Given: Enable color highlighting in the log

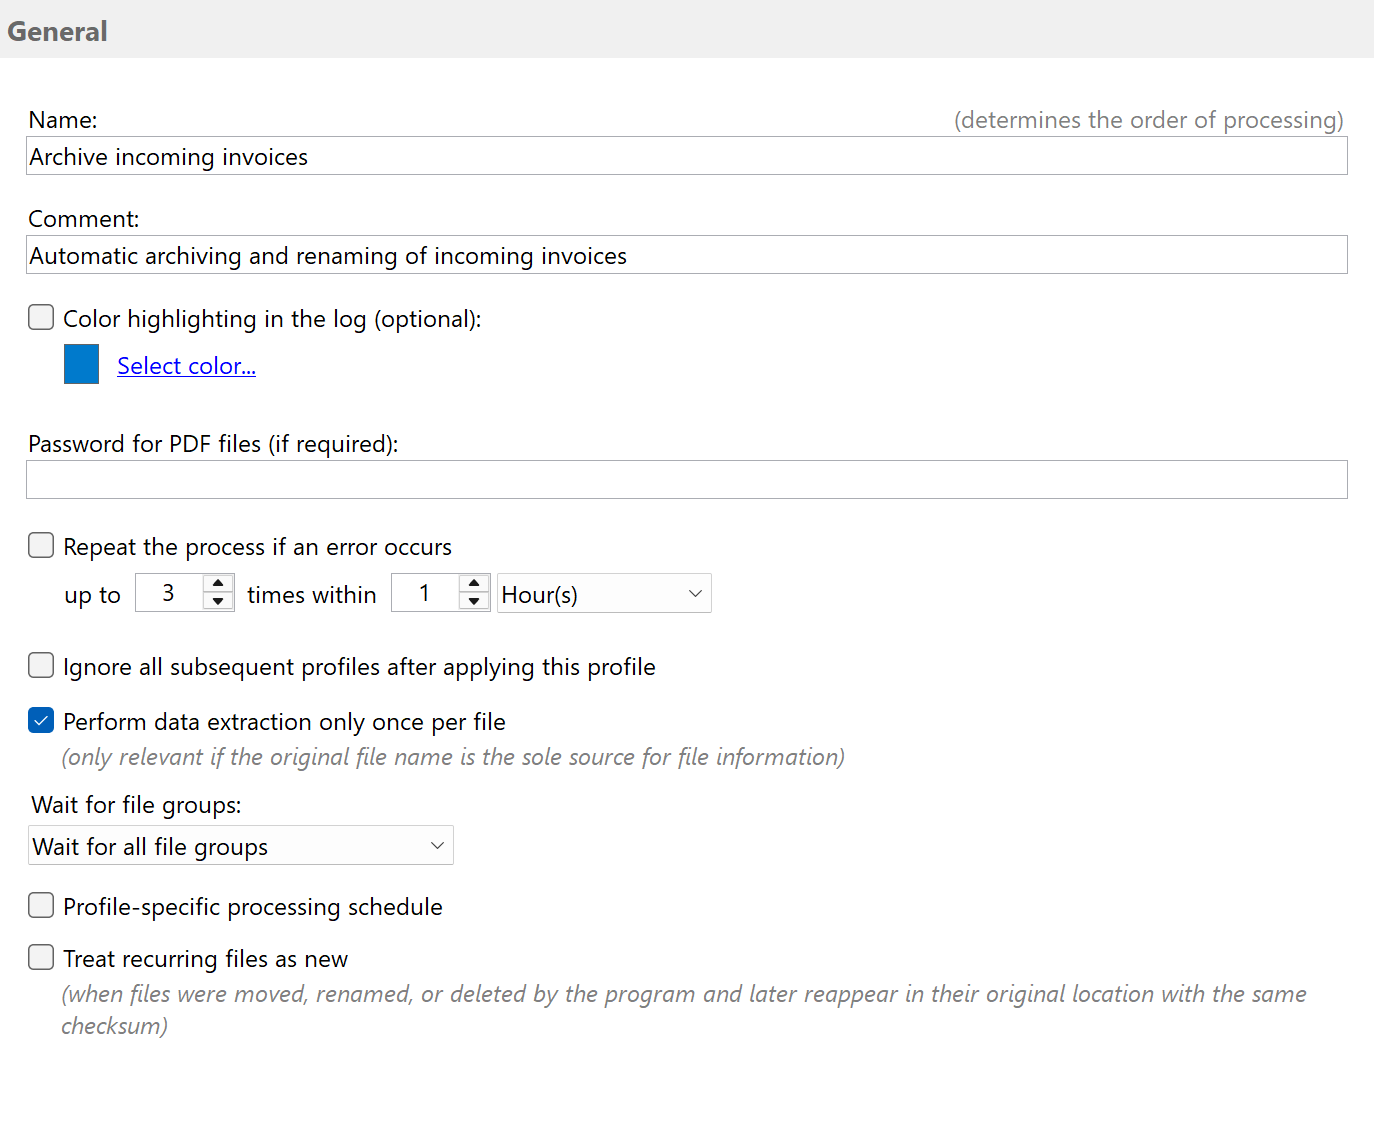Looking at the screenshot, I should [x=41, y=317].
